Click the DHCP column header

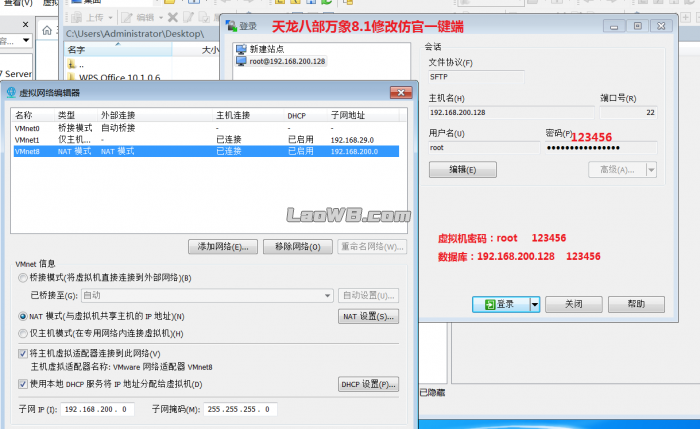point(306,115)
